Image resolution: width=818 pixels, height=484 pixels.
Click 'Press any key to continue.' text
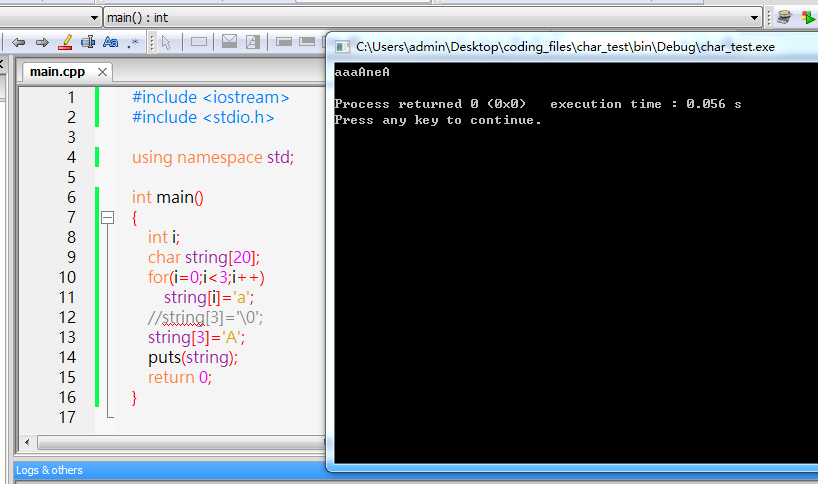(438, 120)
